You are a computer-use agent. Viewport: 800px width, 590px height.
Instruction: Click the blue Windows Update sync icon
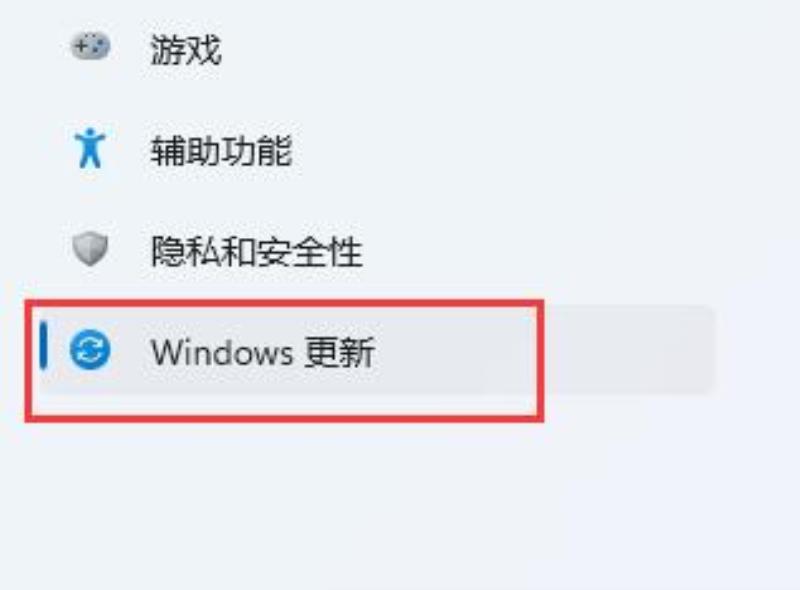click(x=90, y=350)
